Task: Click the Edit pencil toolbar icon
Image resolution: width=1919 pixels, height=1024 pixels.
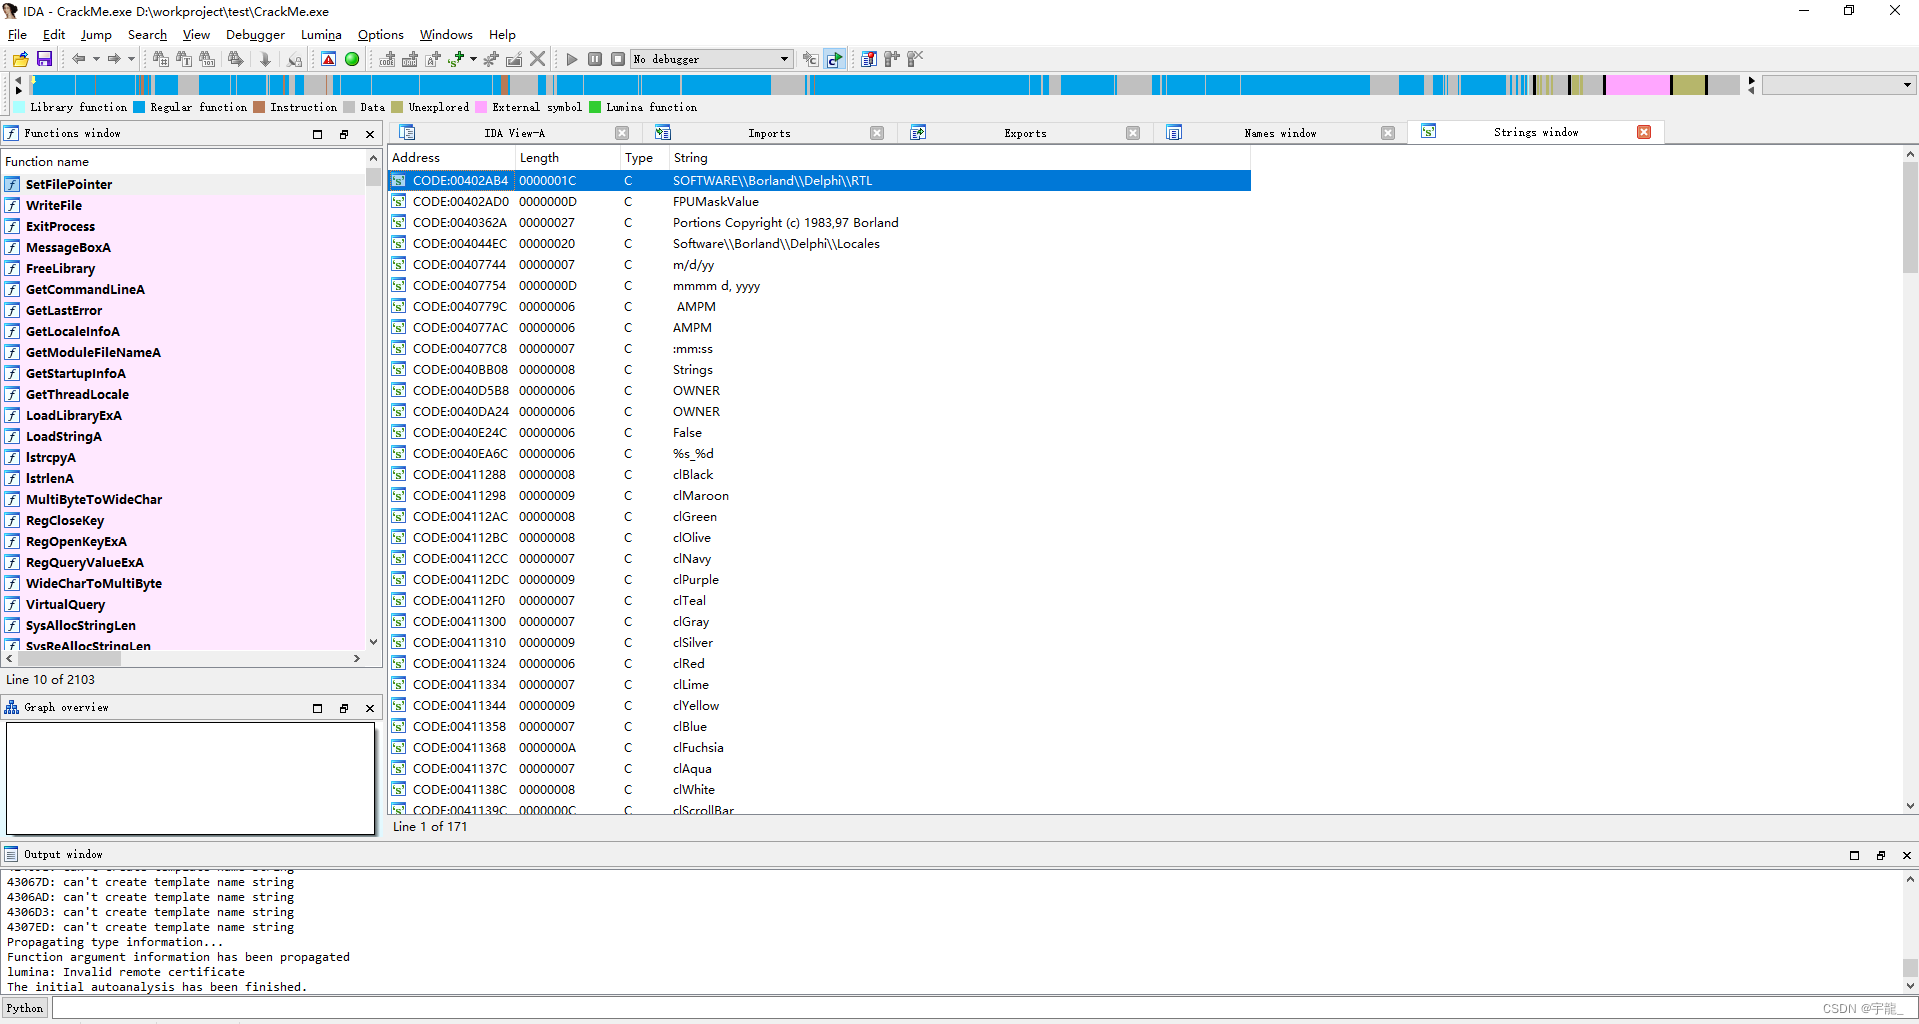Action: click(514, 59)
